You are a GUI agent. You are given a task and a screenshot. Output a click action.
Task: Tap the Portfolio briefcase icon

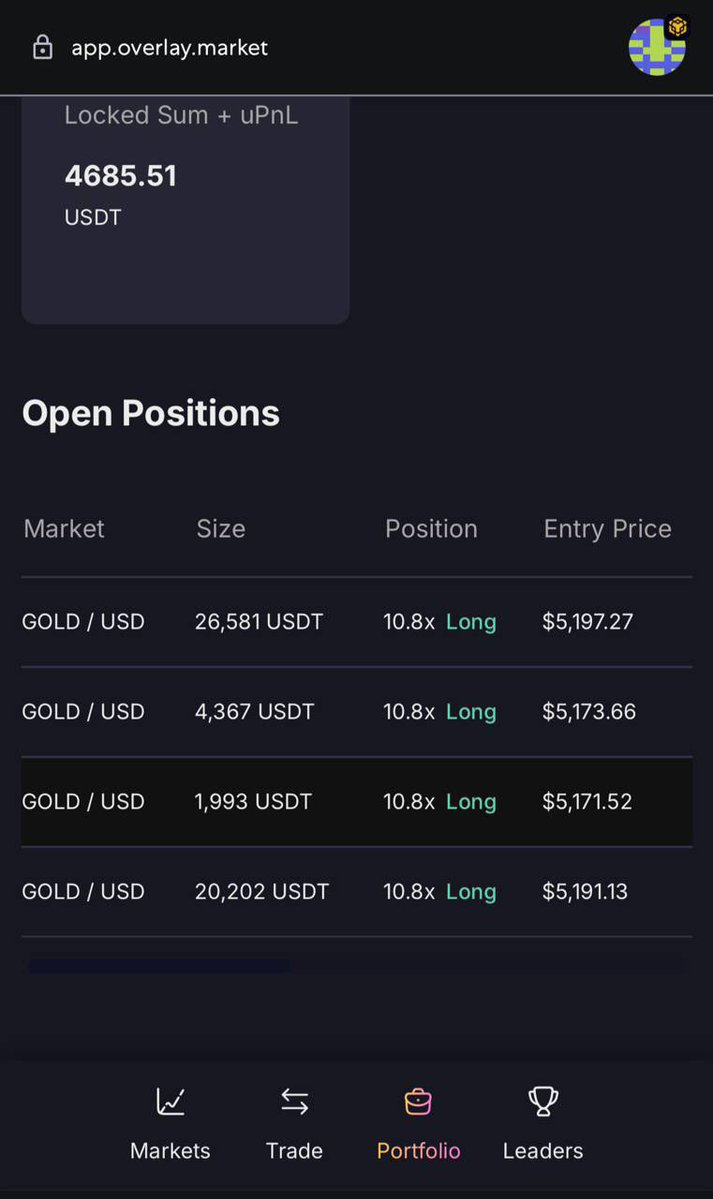[418, 1102]
